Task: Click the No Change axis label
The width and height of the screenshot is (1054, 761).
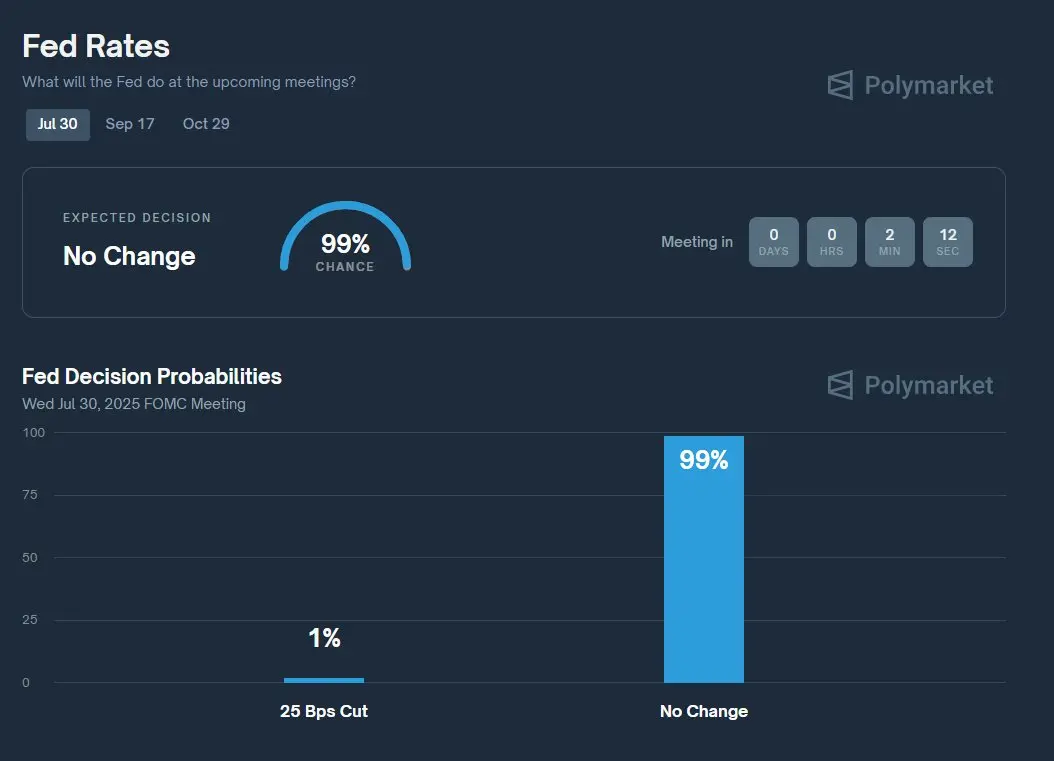Action: tap(704, 711)
